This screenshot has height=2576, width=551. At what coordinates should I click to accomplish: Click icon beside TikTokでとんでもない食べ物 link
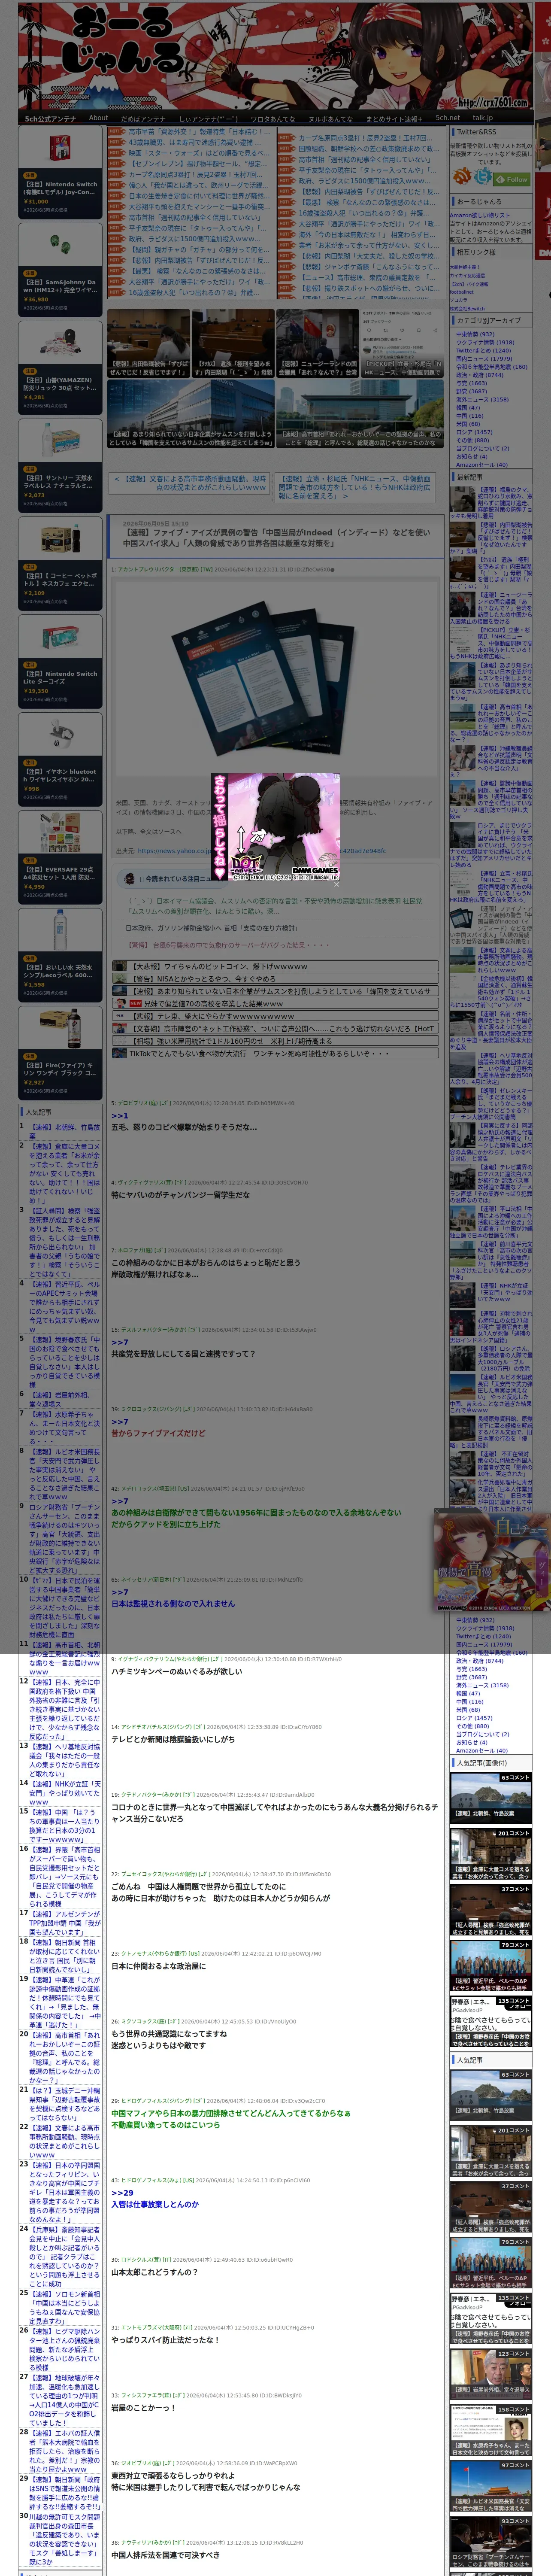pyautogui.click(x=119, y=1053)
